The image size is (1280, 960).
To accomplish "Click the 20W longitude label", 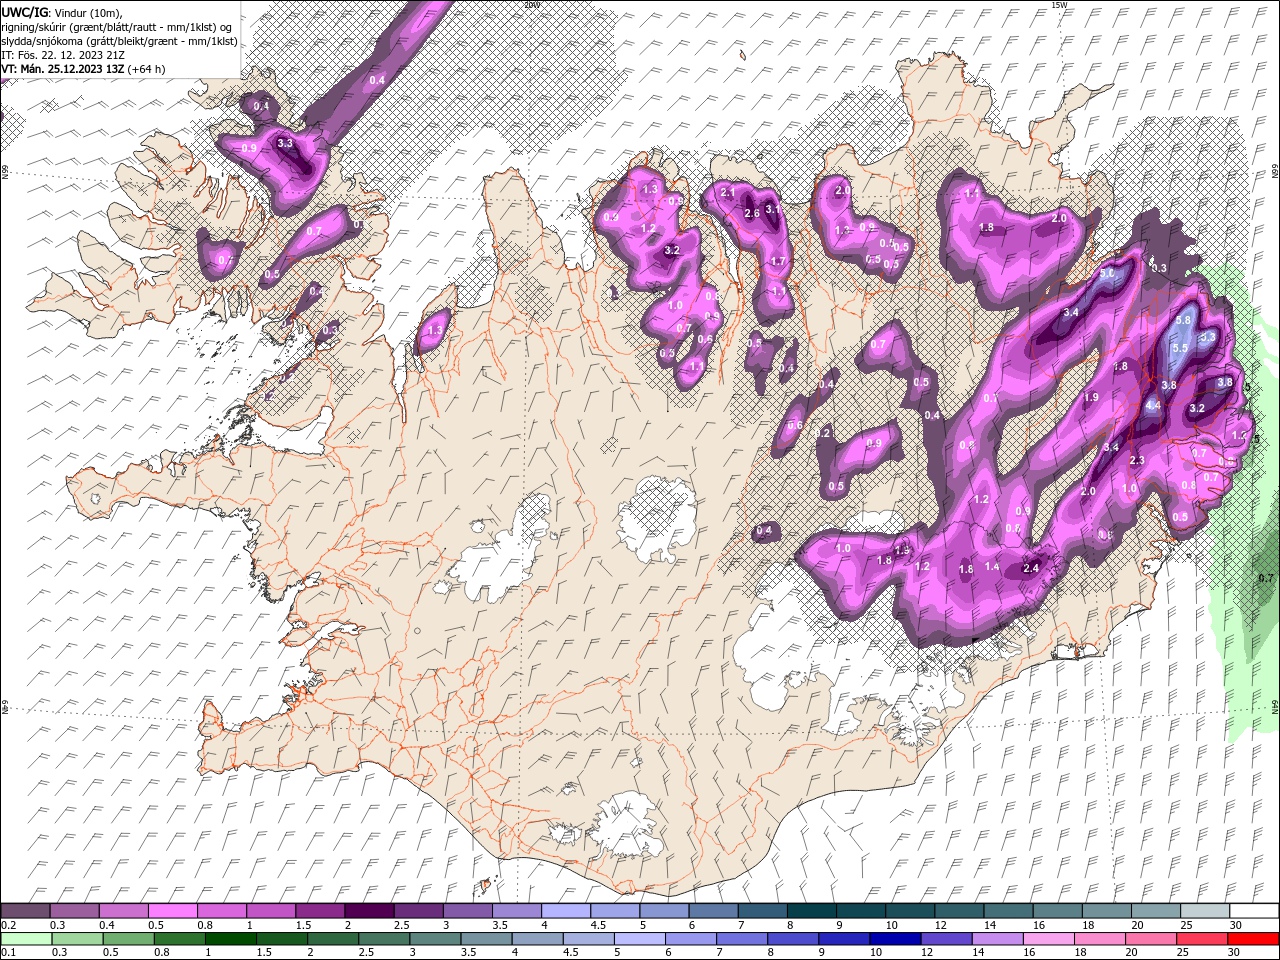I will point(531,5).
